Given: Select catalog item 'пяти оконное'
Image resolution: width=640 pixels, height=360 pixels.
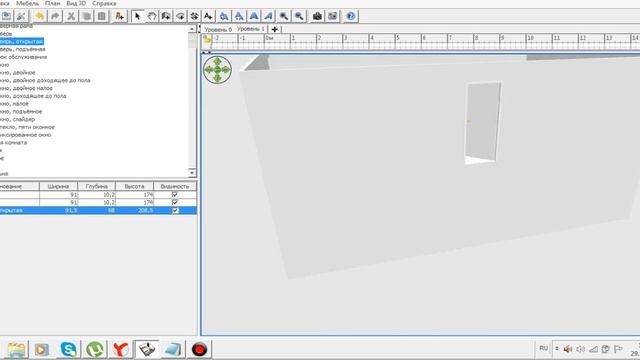Looking at the screenshot, I should pos(27,127).
